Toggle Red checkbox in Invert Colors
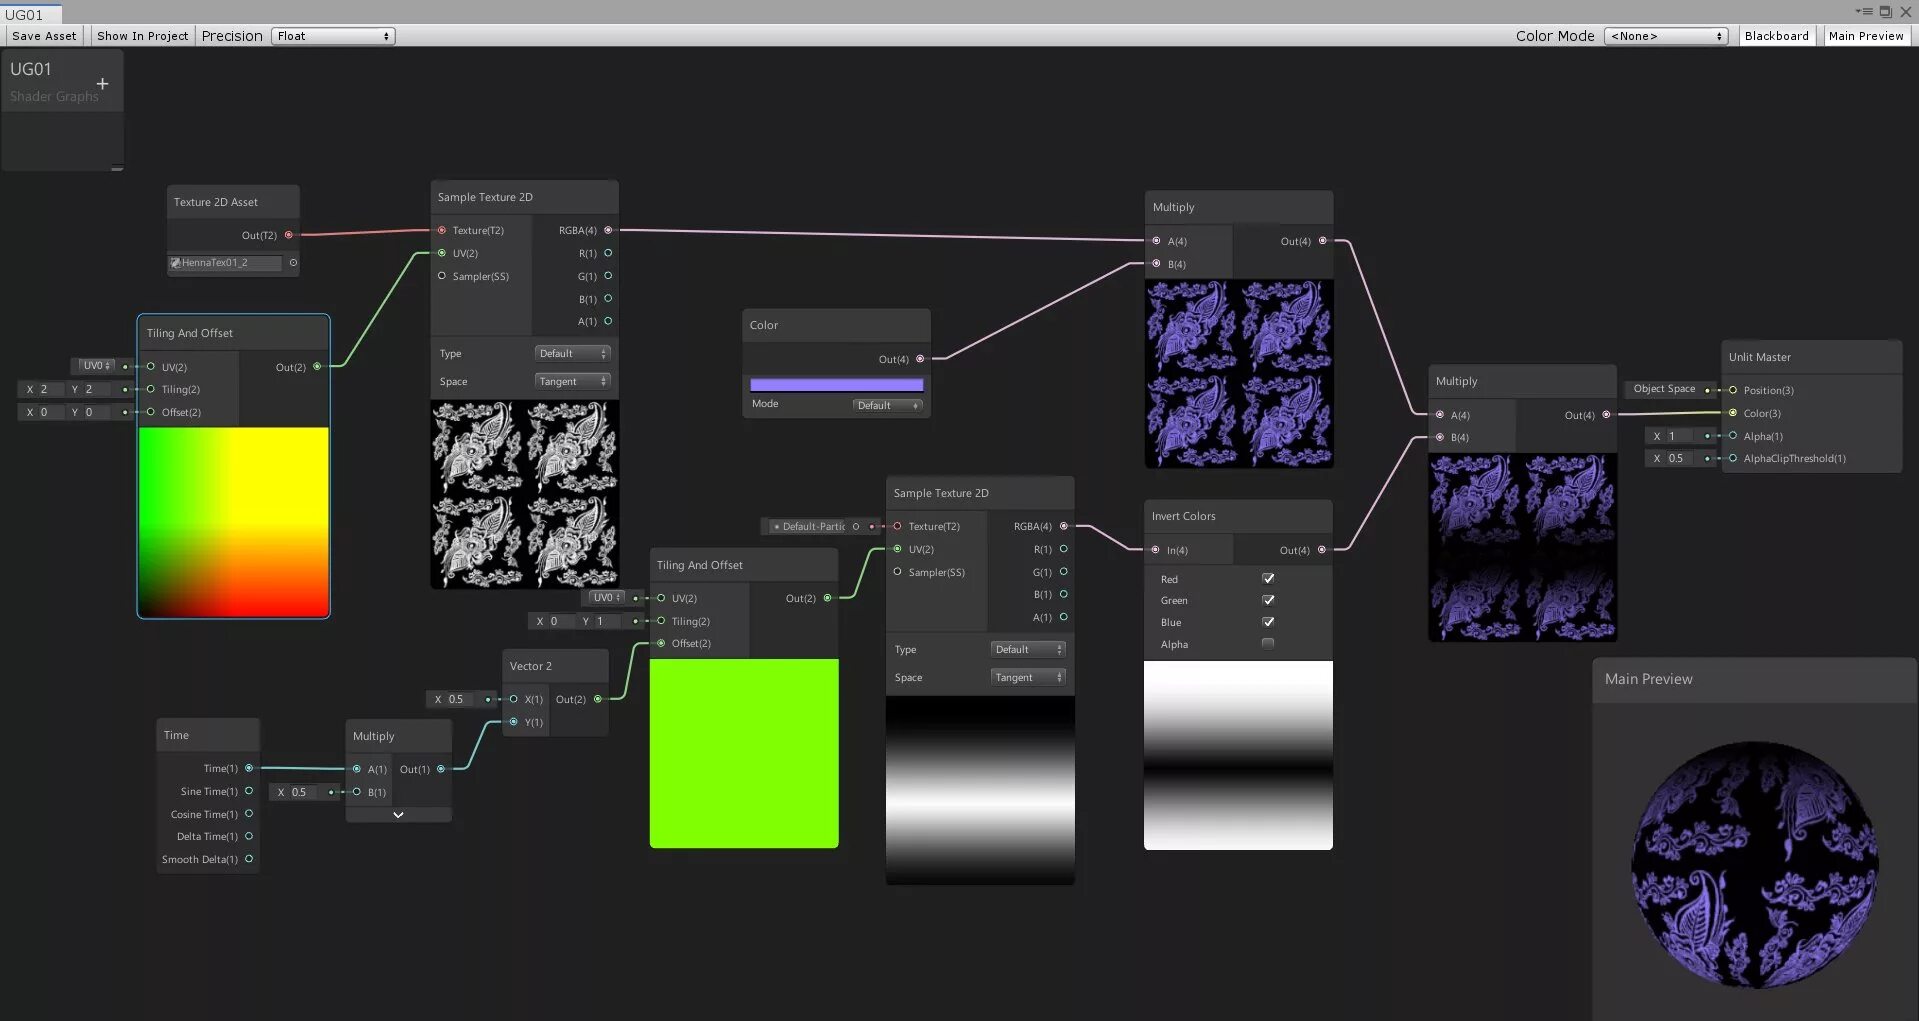Viewport: 1919px width, 1021px height. tap(1268, 578)
